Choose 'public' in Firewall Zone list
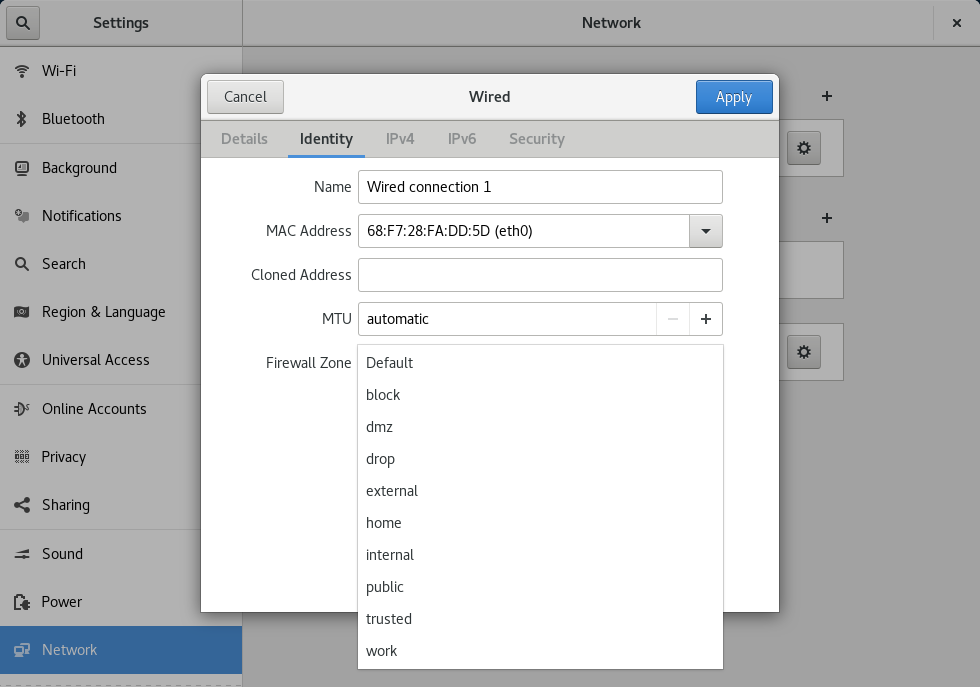The width and height of the screenshot is (980, 687). 385,587
